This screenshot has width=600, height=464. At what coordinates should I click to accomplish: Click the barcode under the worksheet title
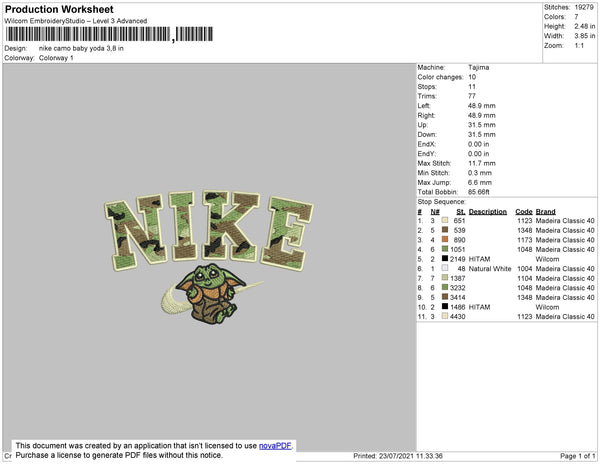coord(109,34)
